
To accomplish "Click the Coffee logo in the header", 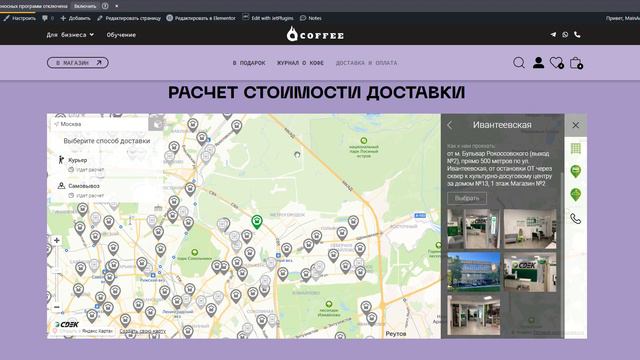I will 315,34.
